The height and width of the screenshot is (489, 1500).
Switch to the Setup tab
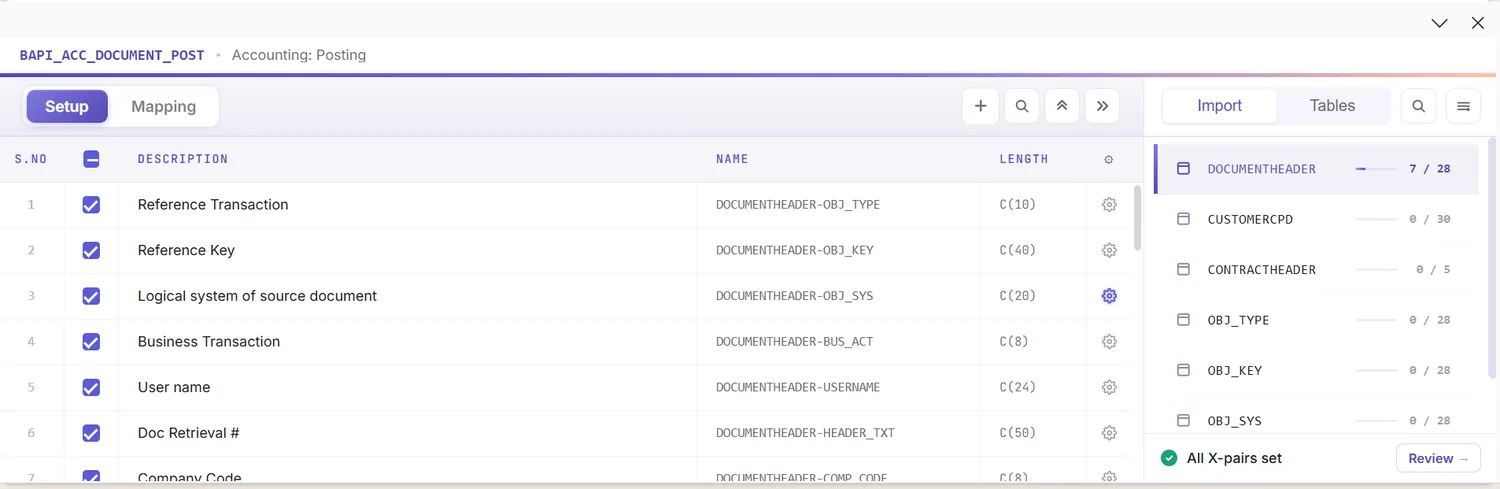67,106
